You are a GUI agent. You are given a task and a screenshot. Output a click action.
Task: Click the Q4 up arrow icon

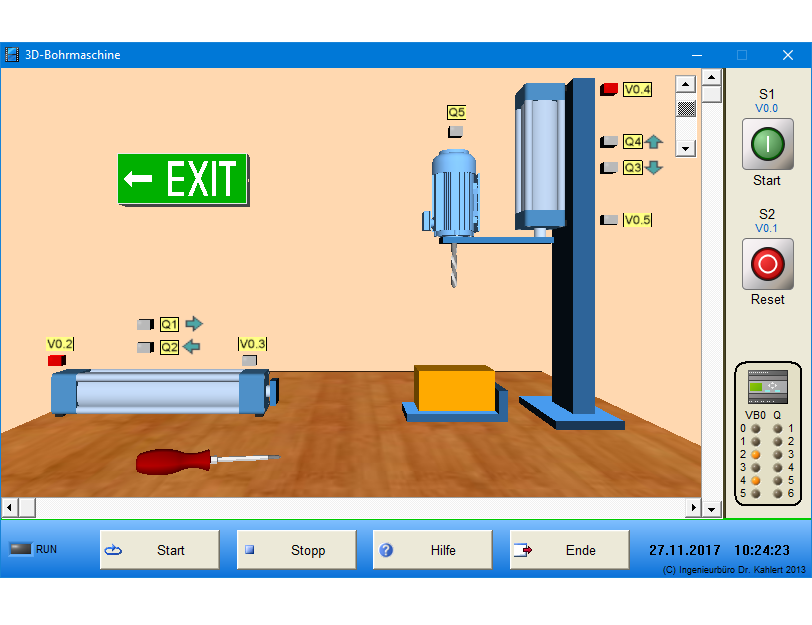pyautogui.click(x=654, y=141)
